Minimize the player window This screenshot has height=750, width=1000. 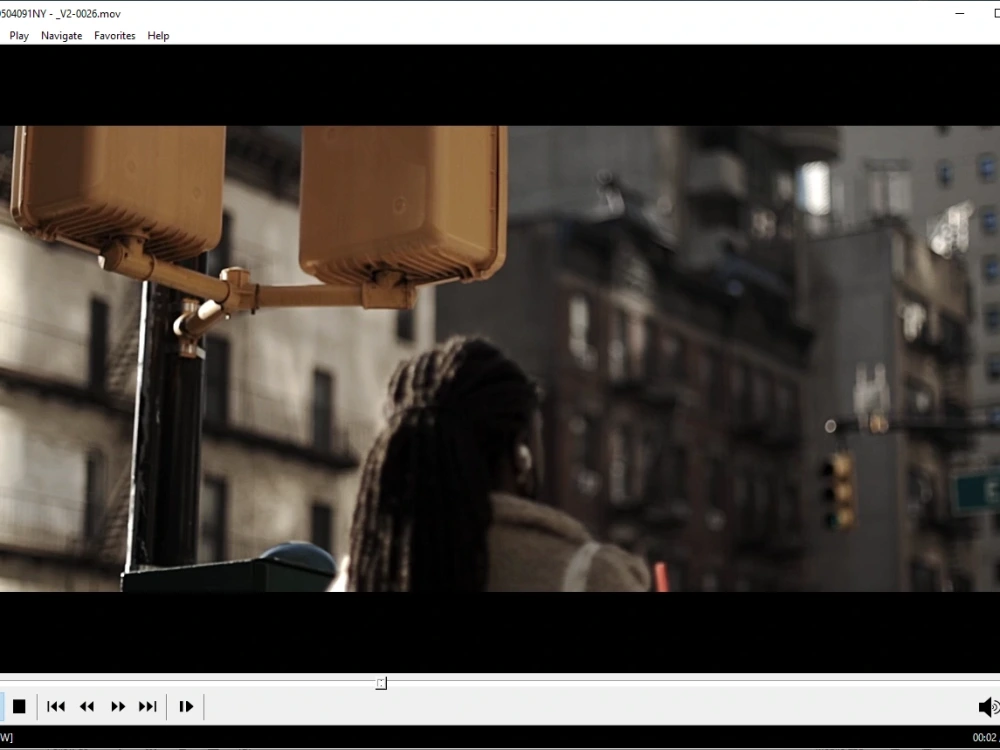960,13
